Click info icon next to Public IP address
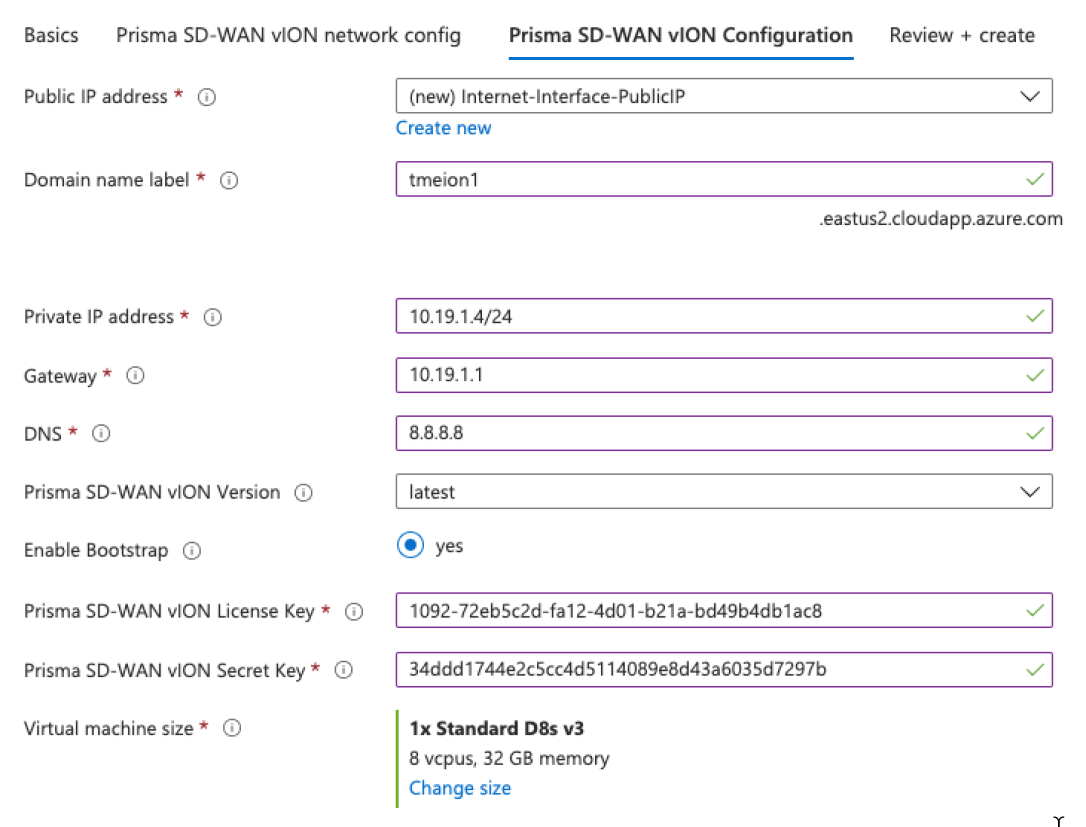Viewport: 1086px width, 827px height. 208,97
